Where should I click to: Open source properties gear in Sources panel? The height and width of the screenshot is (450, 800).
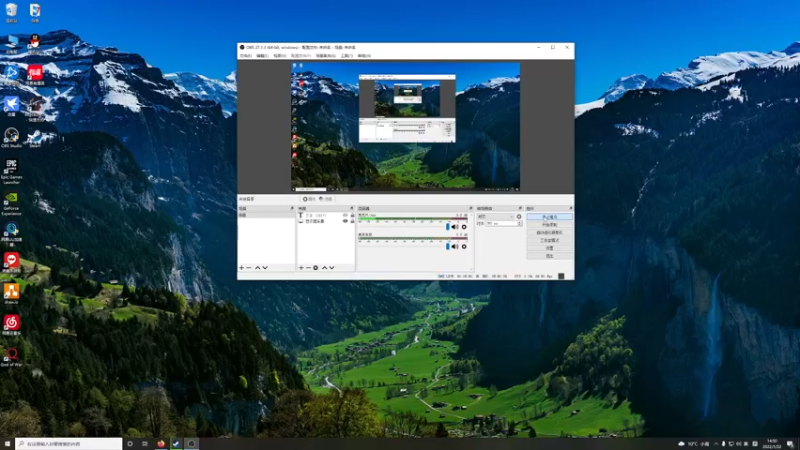tap(316, 268)
